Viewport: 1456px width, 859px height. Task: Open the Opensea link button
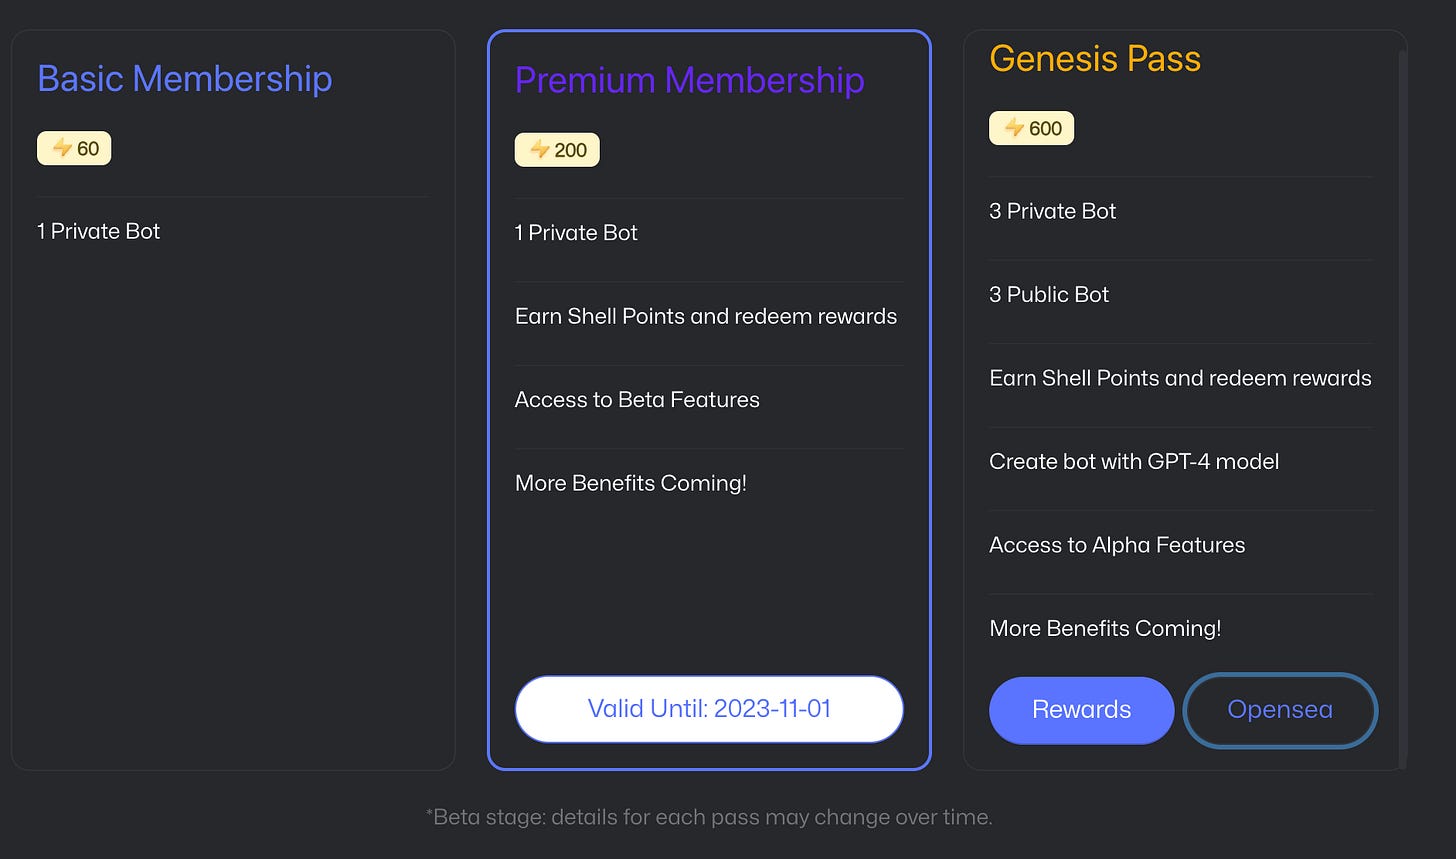pyautogui.click(x=1280, y=710)
